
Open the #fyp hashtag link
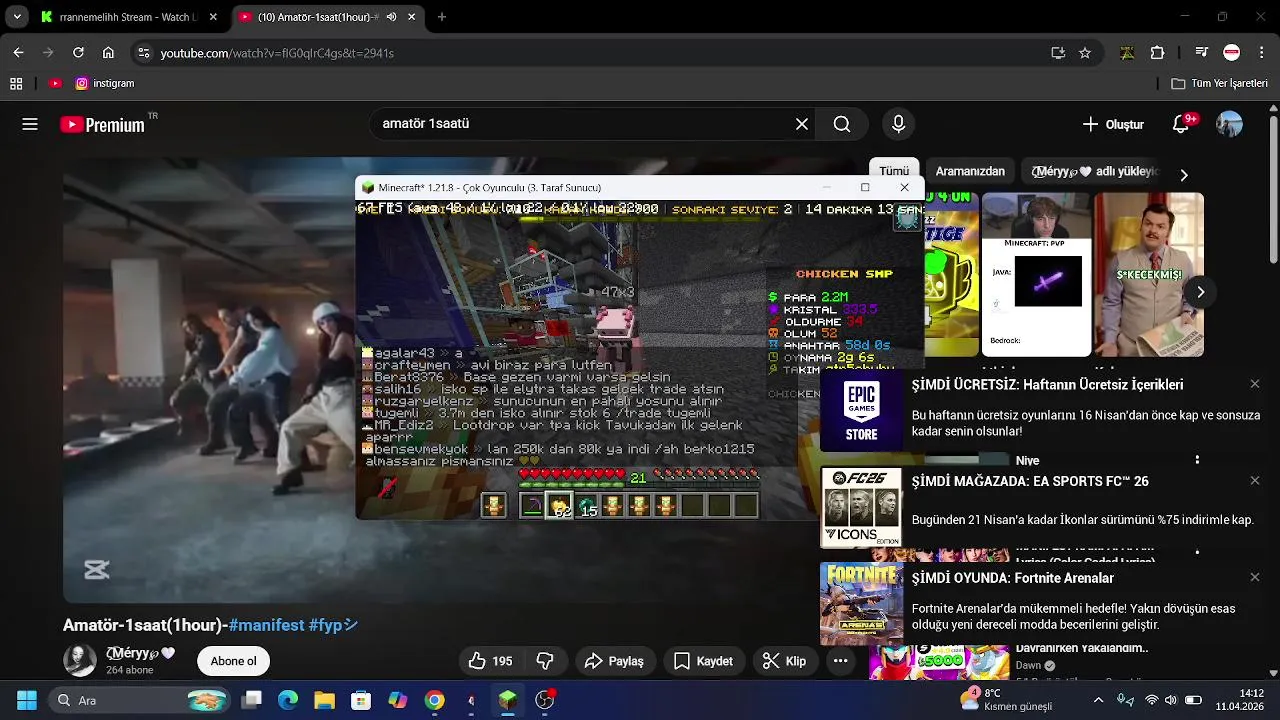333,625
